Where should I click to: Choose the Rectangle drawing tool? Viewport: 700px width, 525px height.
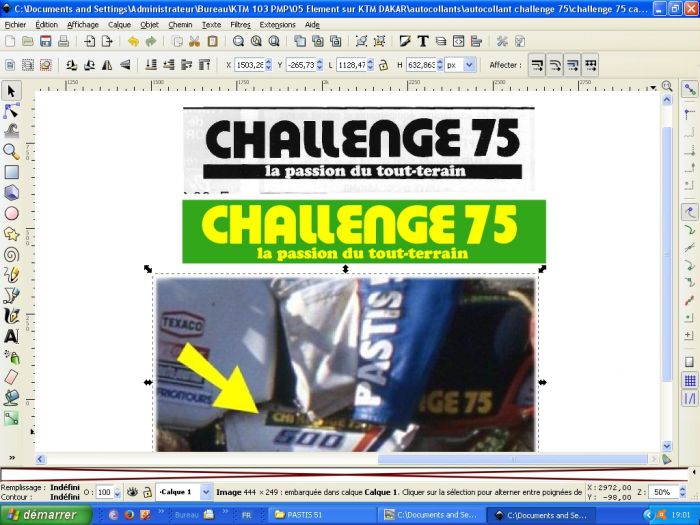click(x=11, y=172)
